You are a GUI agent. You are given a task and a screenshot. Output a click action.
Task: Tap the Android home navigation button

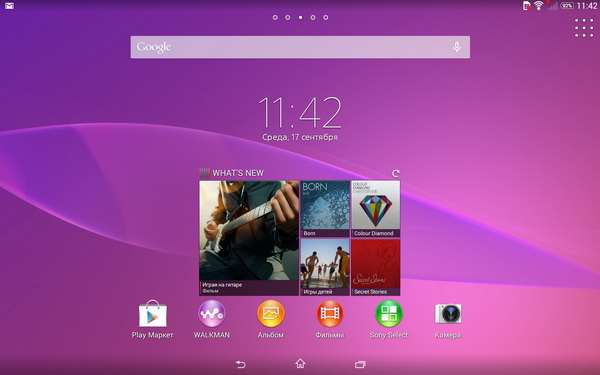300,364
